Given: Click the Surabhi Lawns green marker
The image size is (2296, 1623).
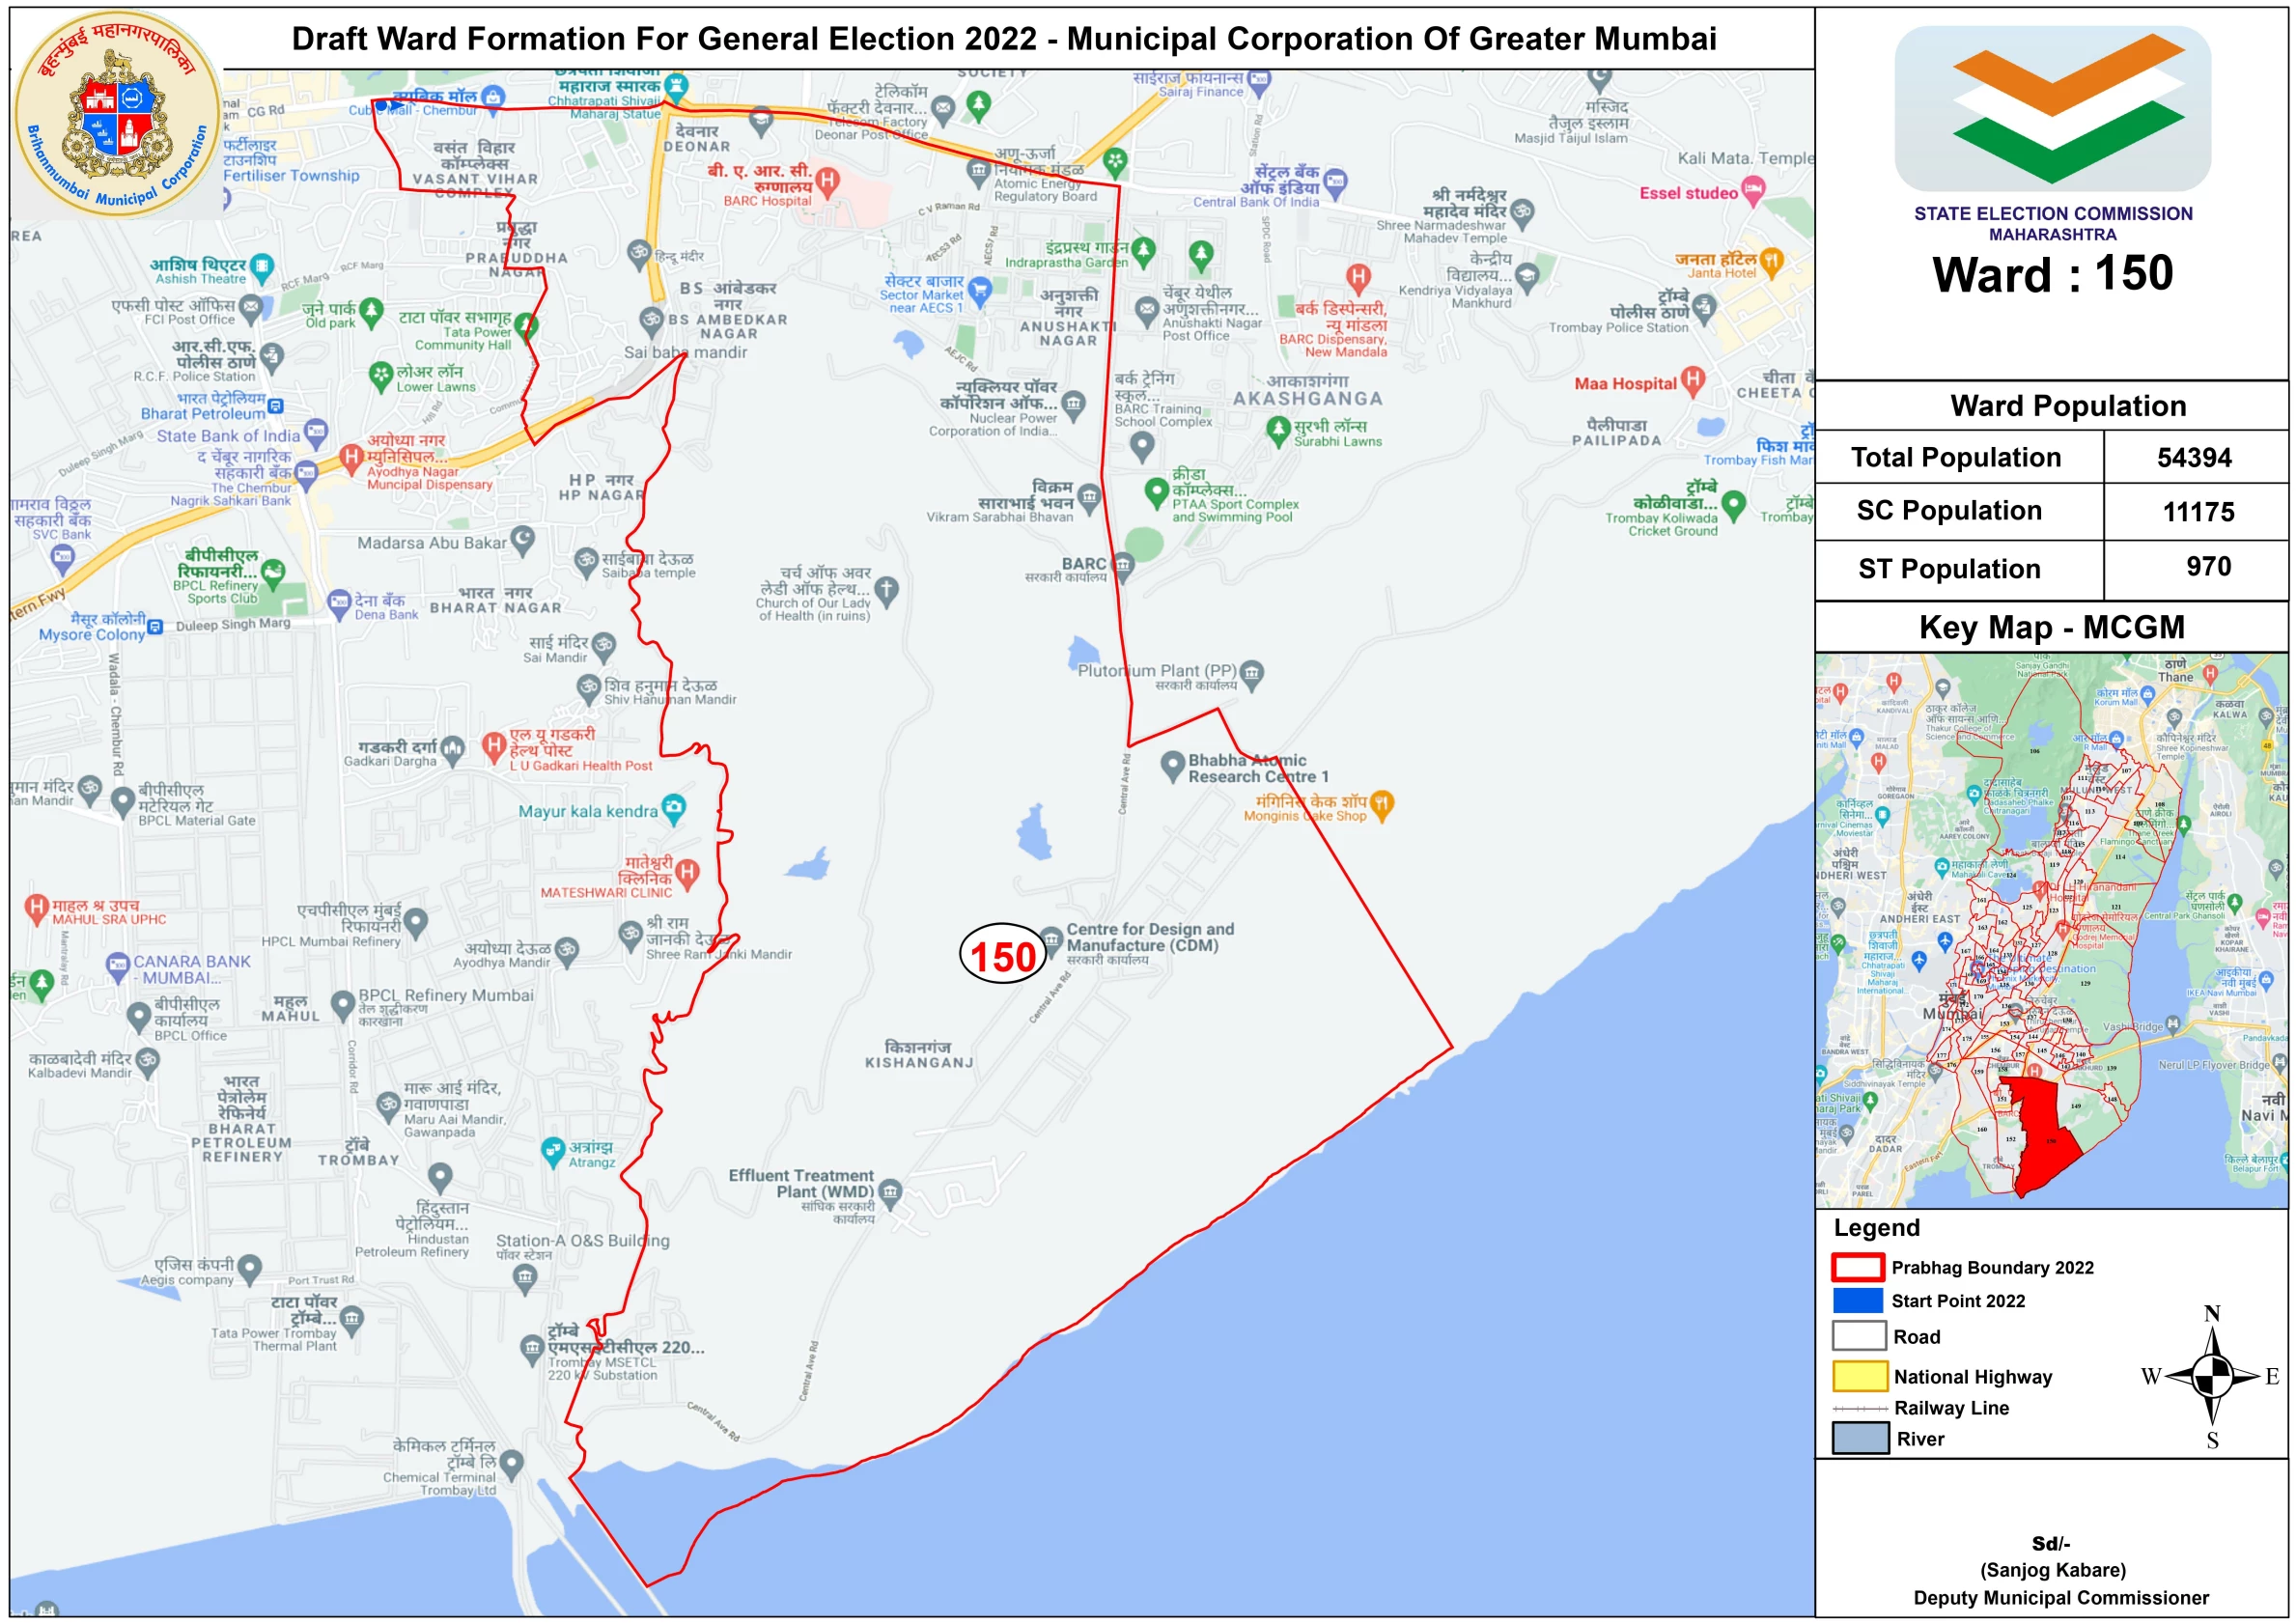Looking at the screenshot, I should pyautogui.click(x=1278, y=430).
